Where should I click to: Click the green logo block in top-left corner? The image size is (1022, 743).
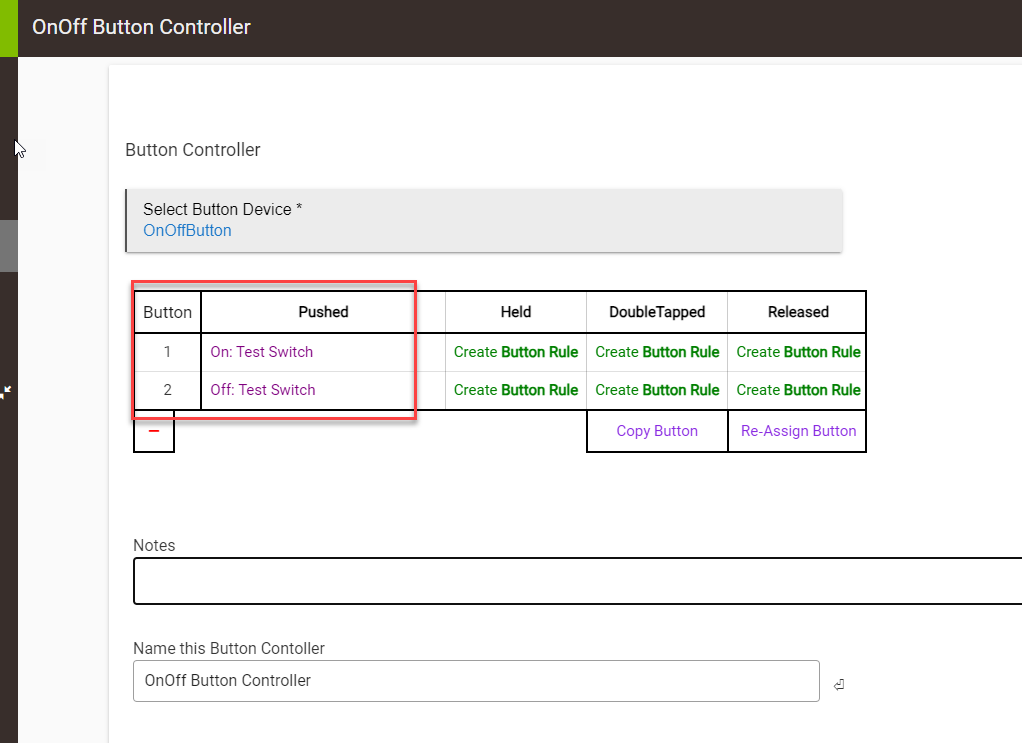click(x=8, y=28)
